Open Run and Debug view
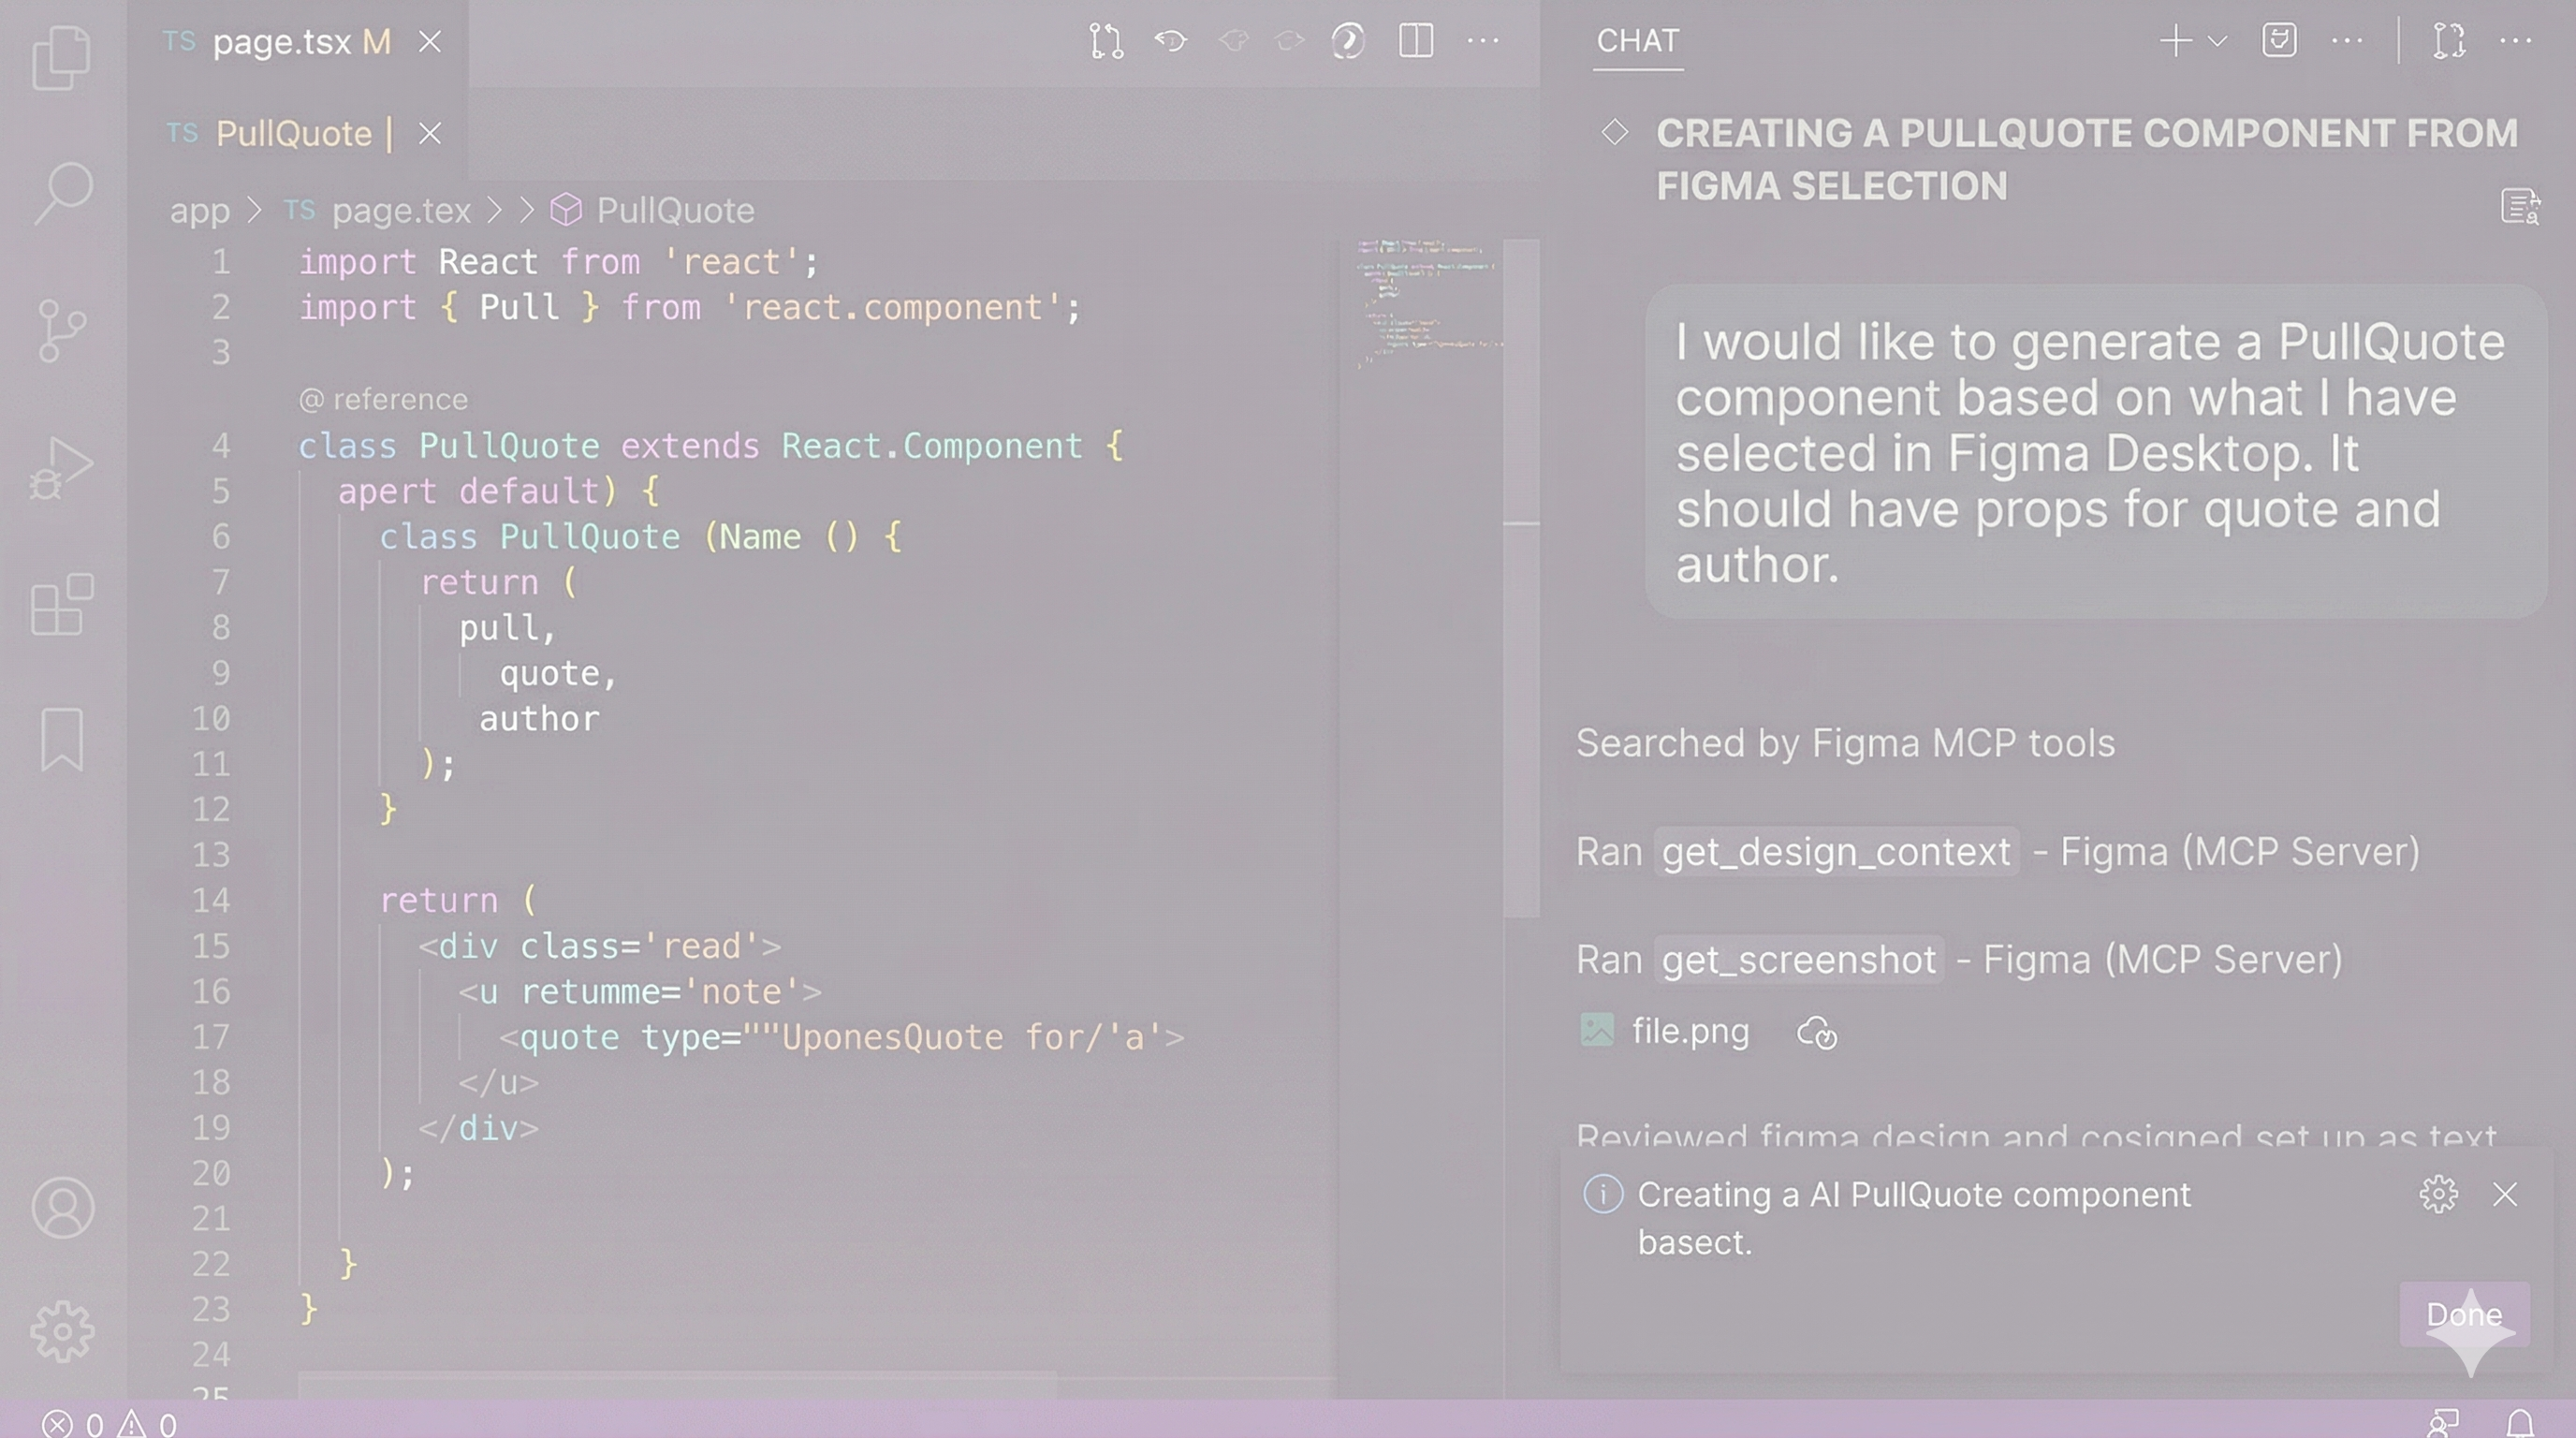 point(62,467)
